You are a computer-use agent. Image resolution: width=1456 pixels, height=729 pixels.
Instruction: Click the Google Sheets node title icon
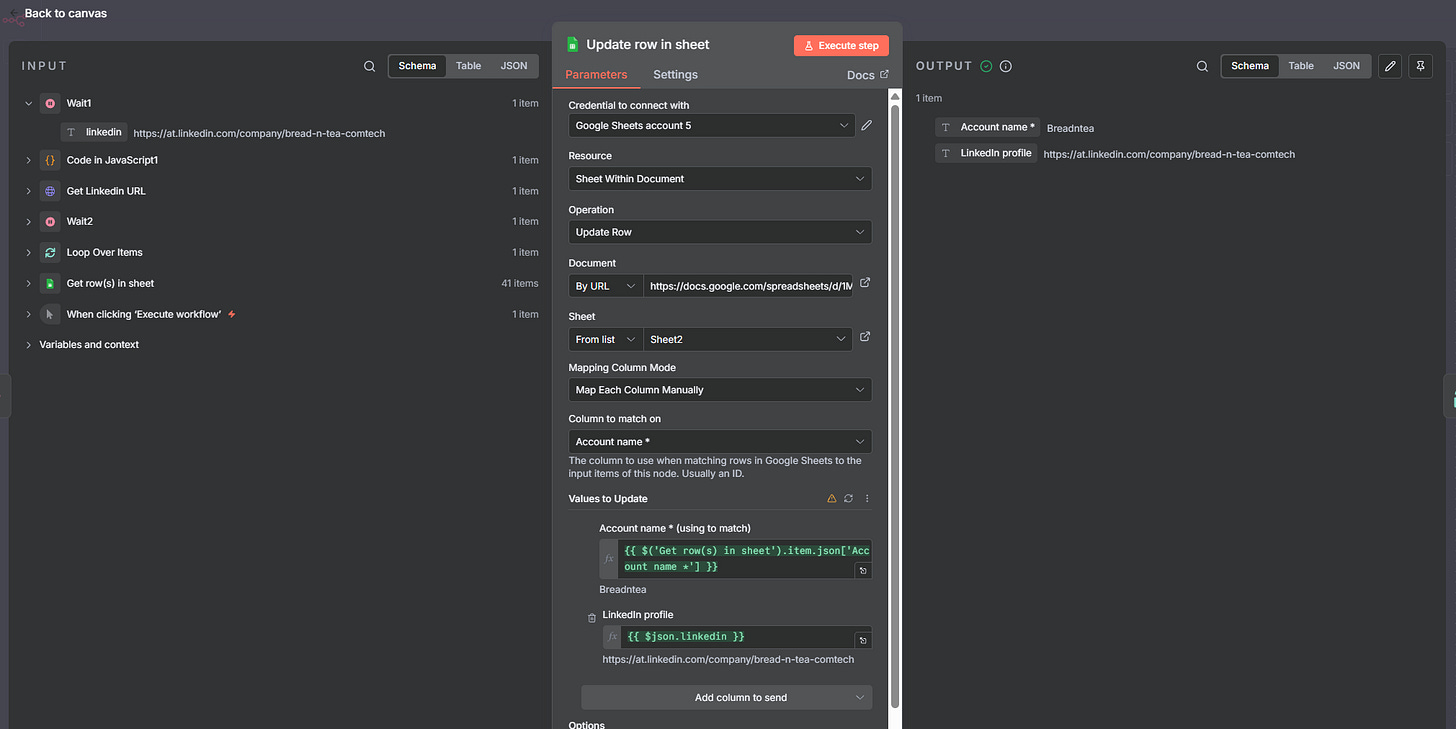pos(573,44)
